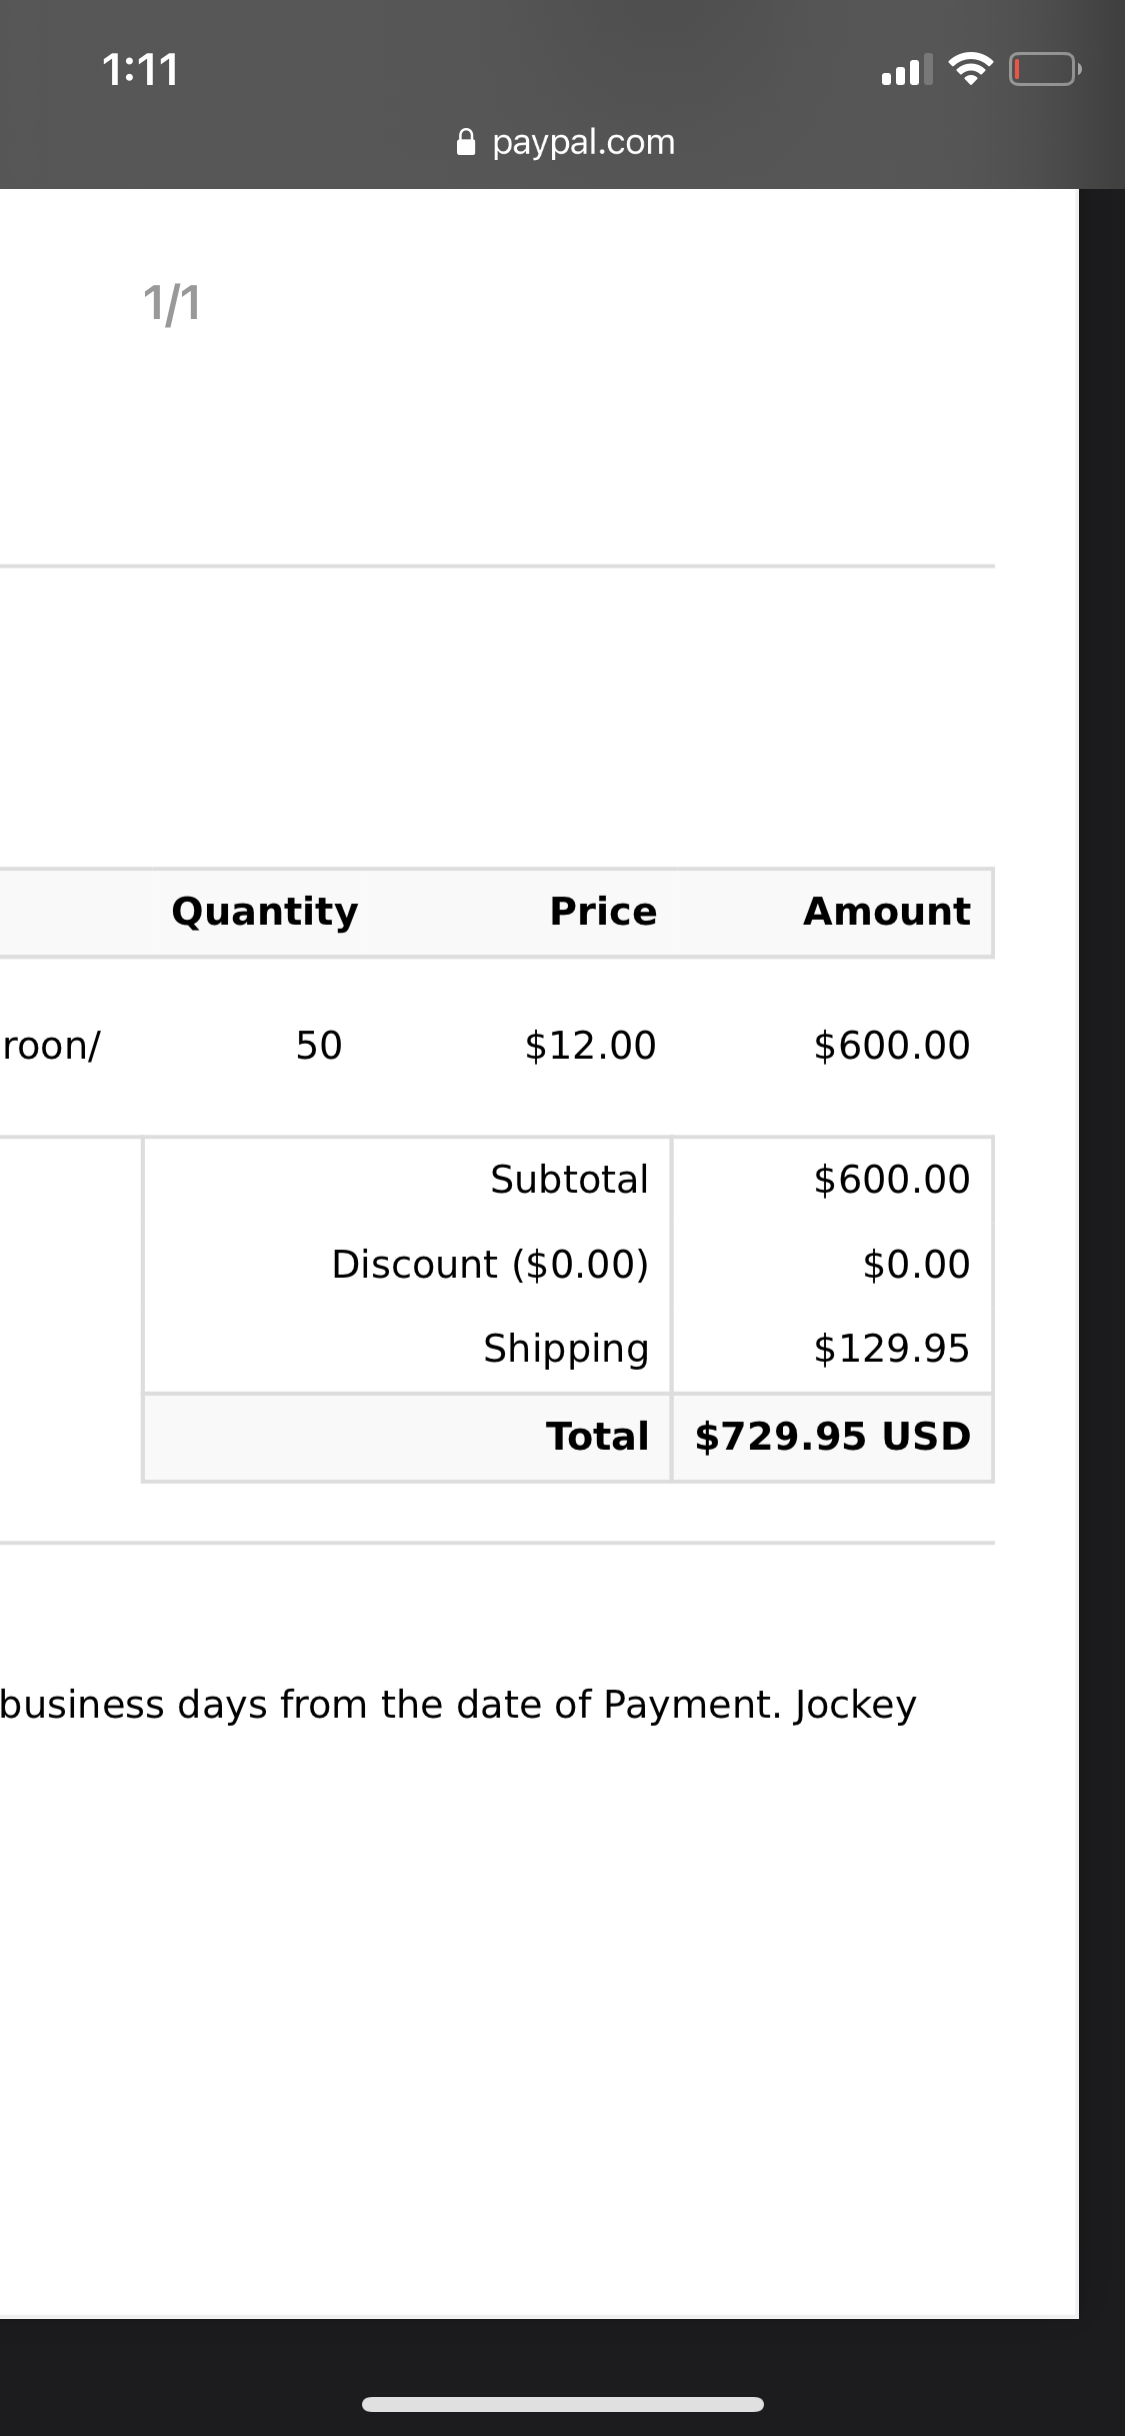Tap the Shipping label

point(566,1350)
